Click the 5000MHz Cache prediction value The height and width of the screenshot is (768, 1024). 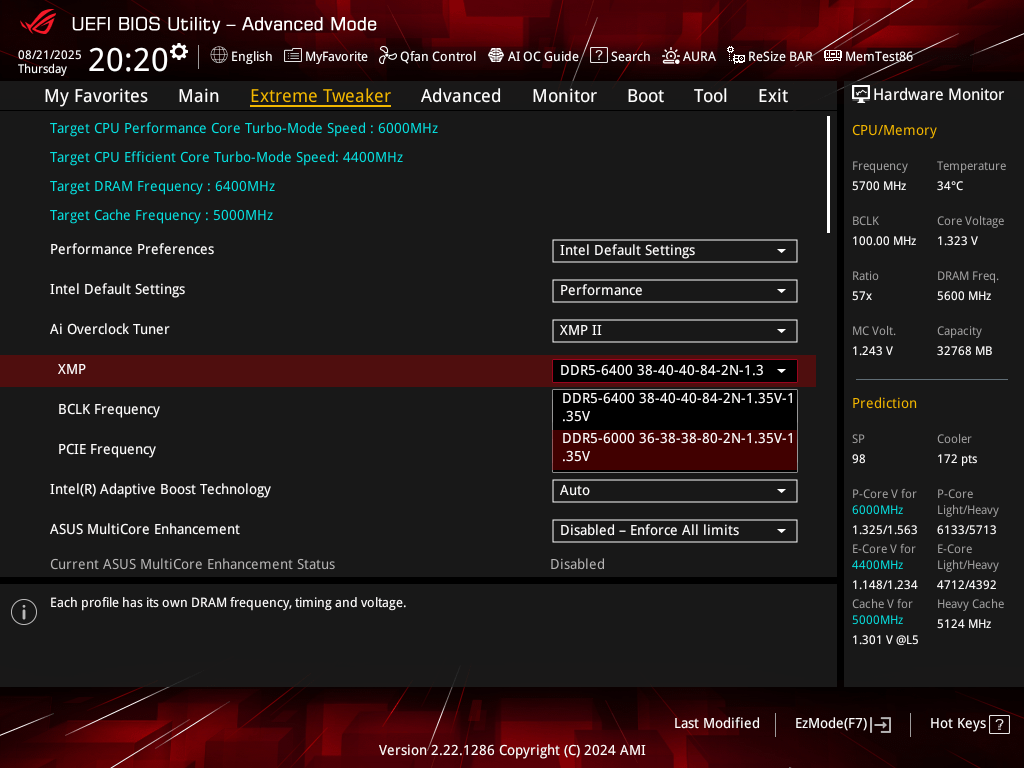tap(877, 620)
